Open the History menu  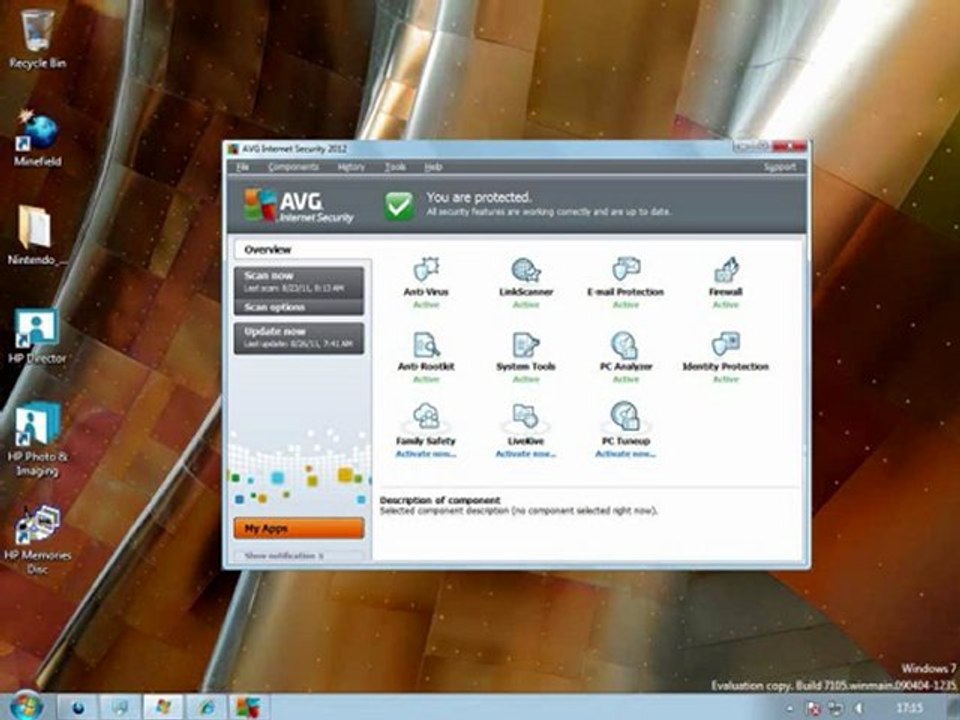(x=351, y=167)
